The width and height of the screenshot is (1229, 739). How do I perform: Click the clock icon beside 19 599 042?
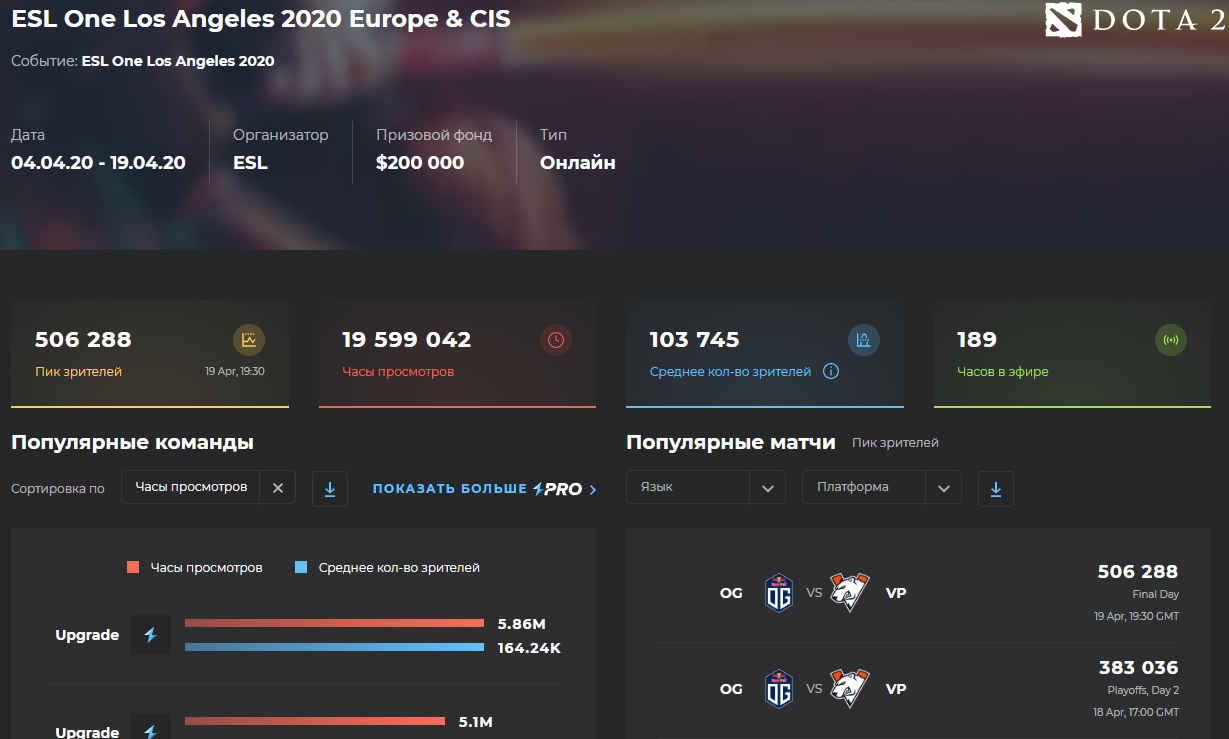point(556,340)
